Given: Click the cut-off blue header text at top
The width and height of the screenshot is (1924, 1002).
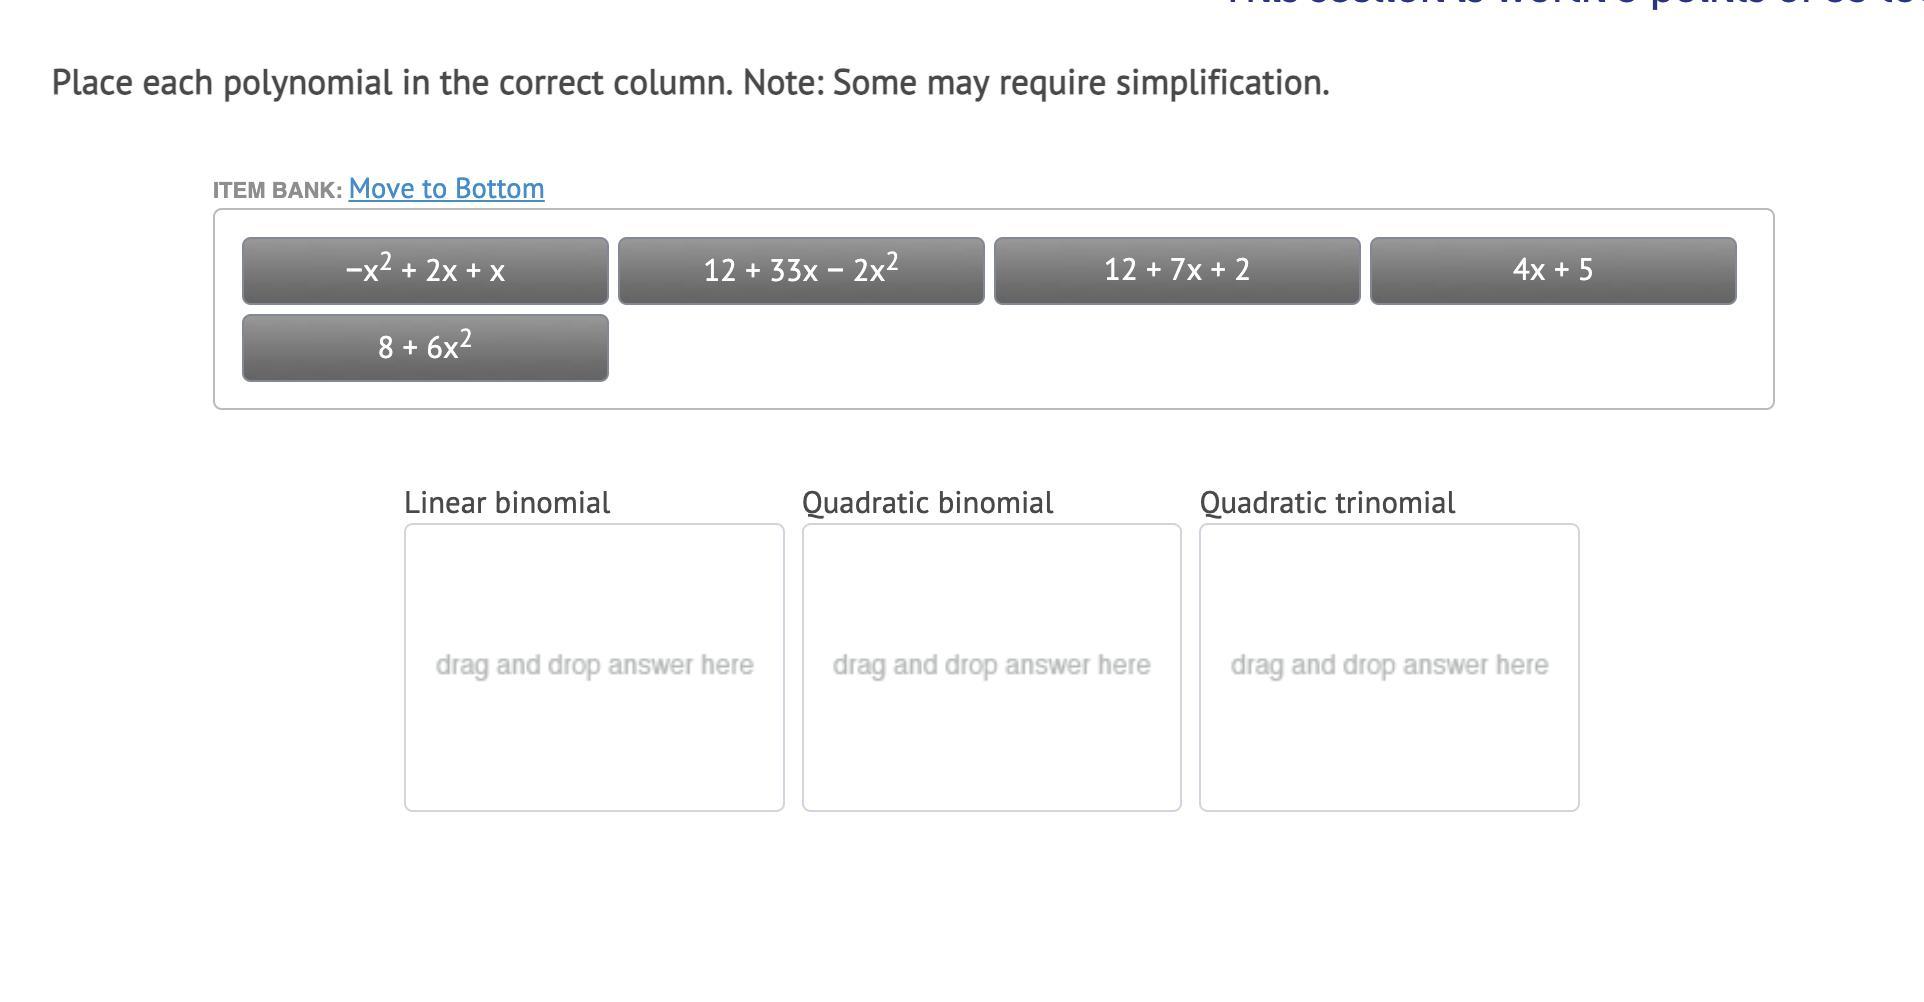Looking at the screenshot, I should point(1570,4).
